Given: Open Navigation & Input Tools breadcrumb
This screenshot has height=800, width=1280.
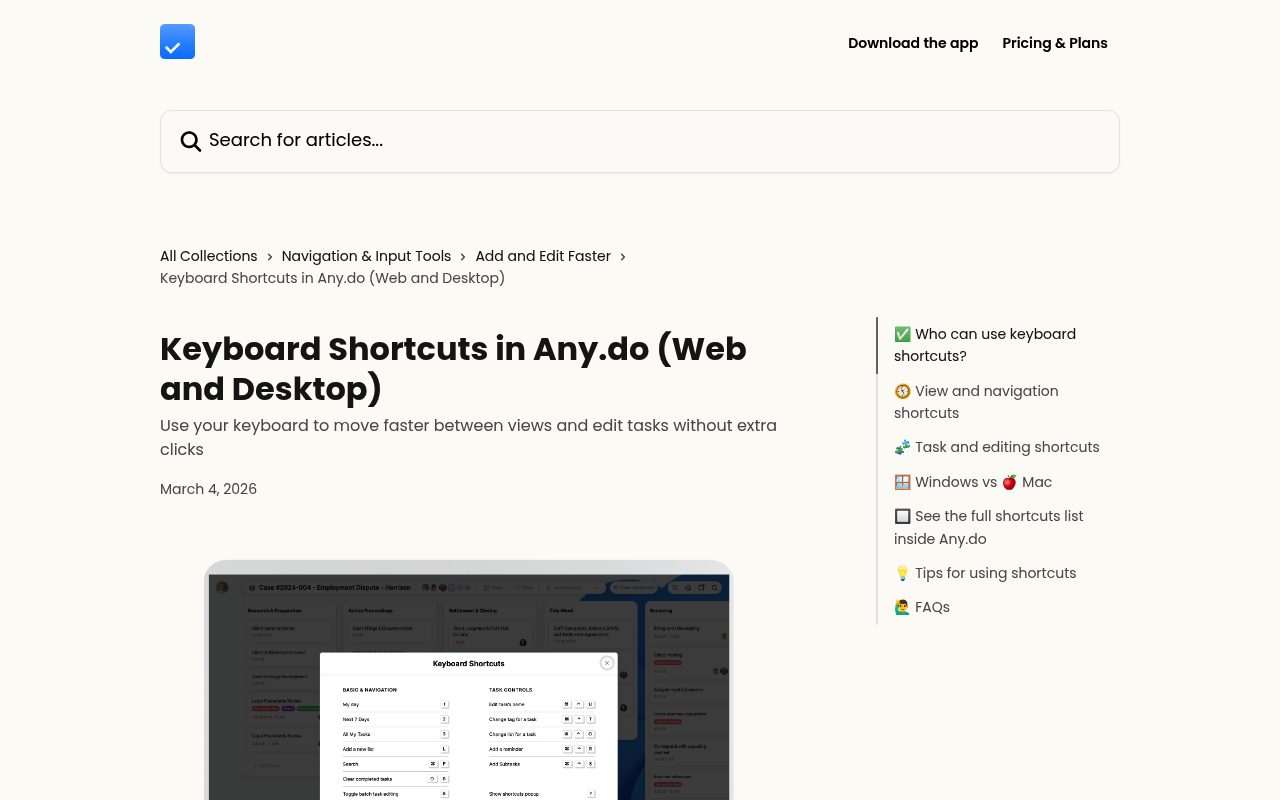Looking at the screenshot, I should coord(366,256).
